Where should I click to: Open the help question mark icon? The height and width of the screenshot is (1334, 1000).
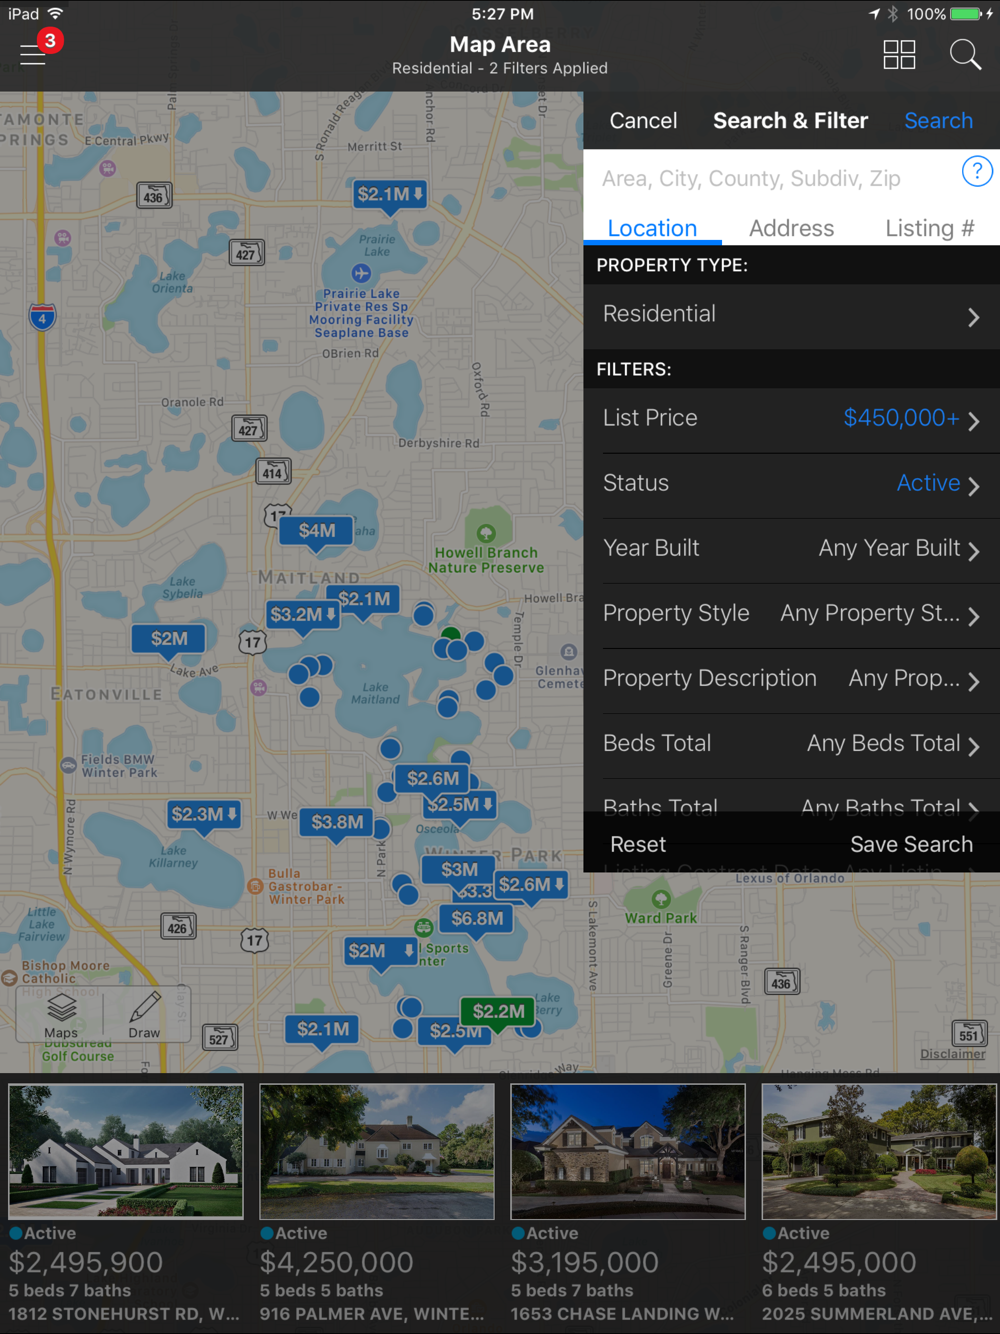pos(977,171)
